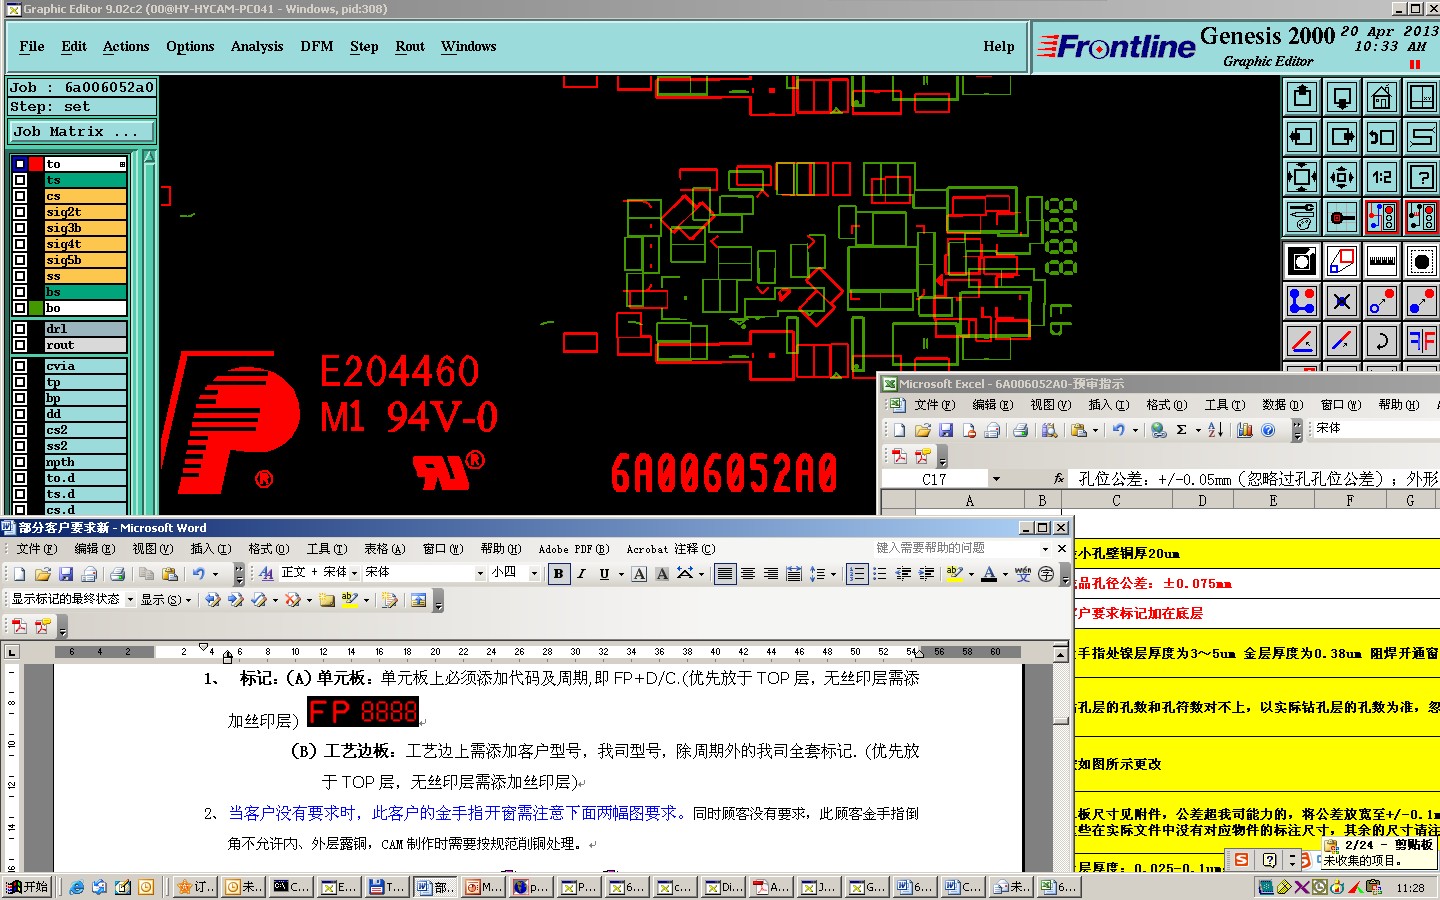
Task: Click Word highlight color button
Action: tap(954, 573)
